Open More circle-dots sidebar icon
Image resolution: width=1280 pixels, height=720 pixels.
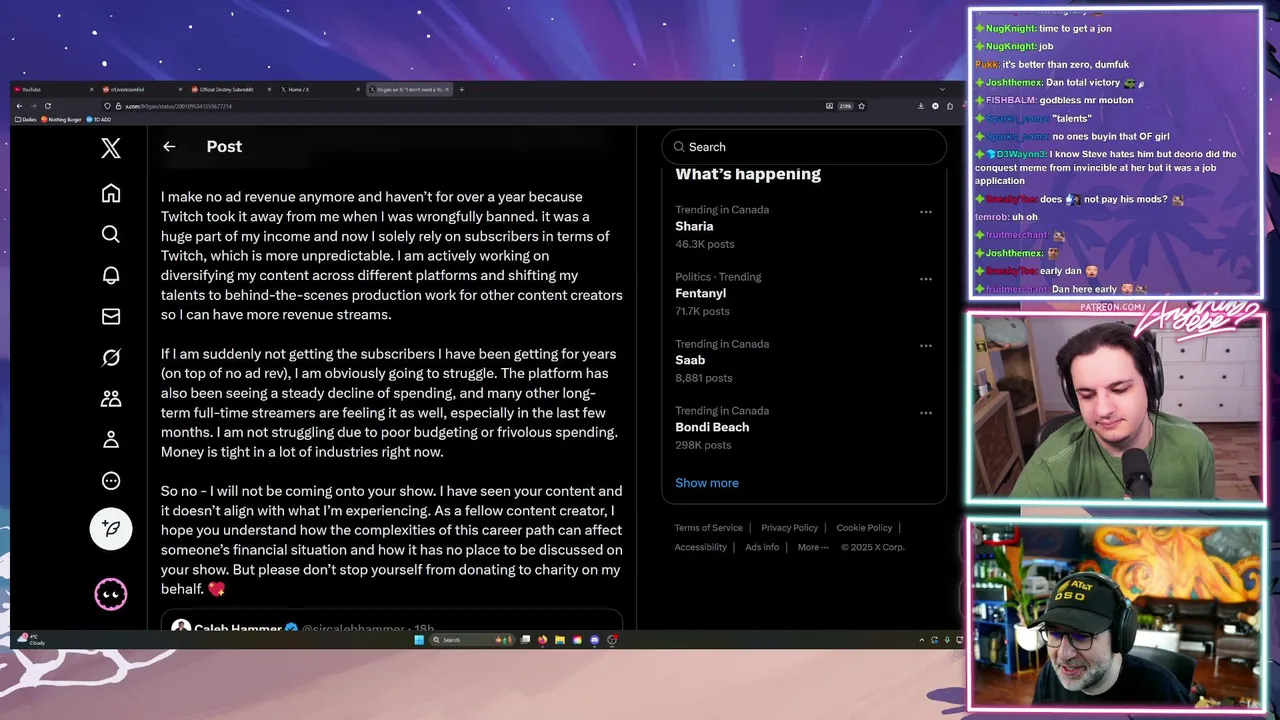pyautogui.click(x=111, y=480)
